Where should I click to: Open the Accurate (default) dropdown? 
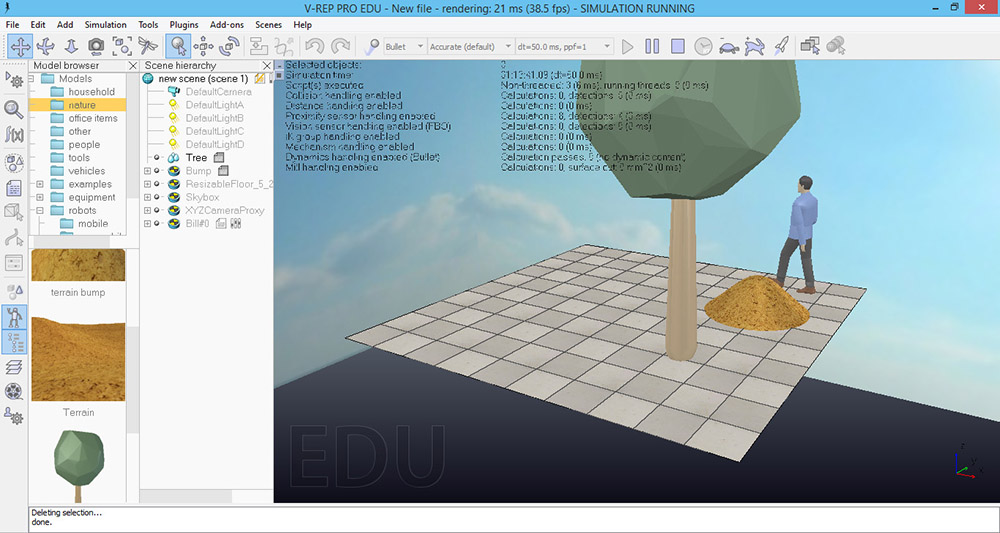tap(471, 47)
